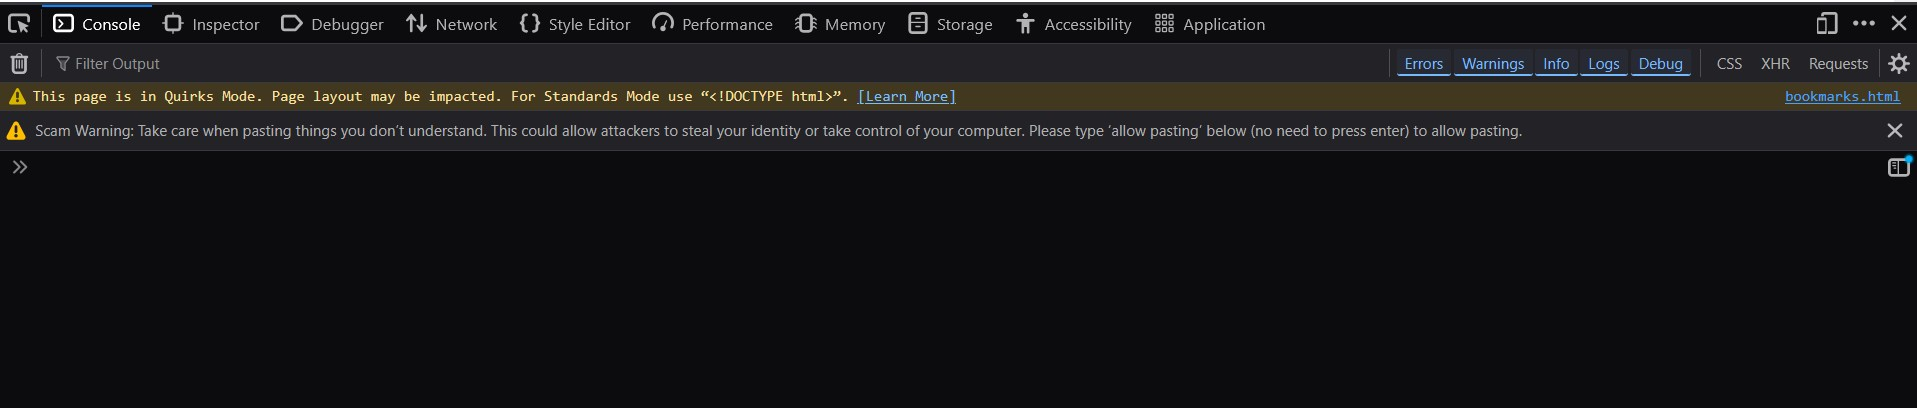
Task: Follow the Learn More link
Action: tap(906, 97)
